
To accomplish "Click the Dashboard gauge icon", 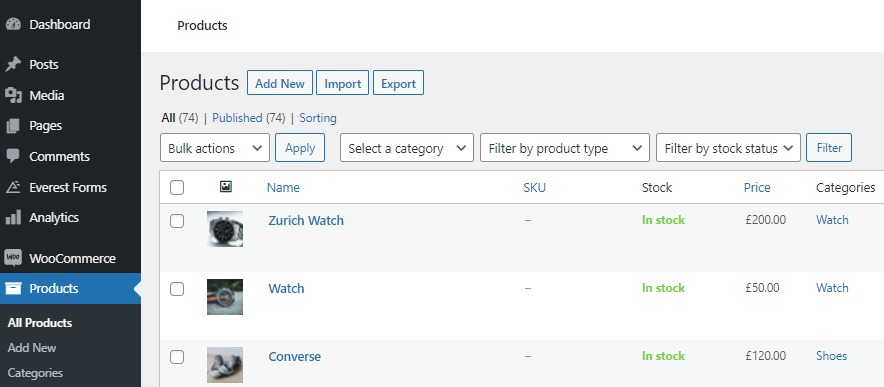I will pyautogui.click(x=13, y=24).
